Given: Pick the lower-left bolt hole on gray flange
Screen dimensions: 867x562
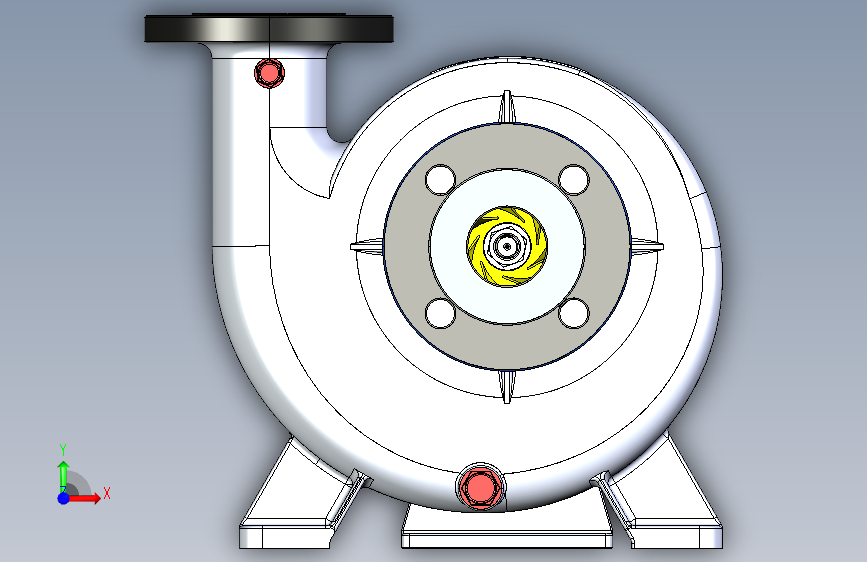Looking at the screenshot, I should 440,313.
